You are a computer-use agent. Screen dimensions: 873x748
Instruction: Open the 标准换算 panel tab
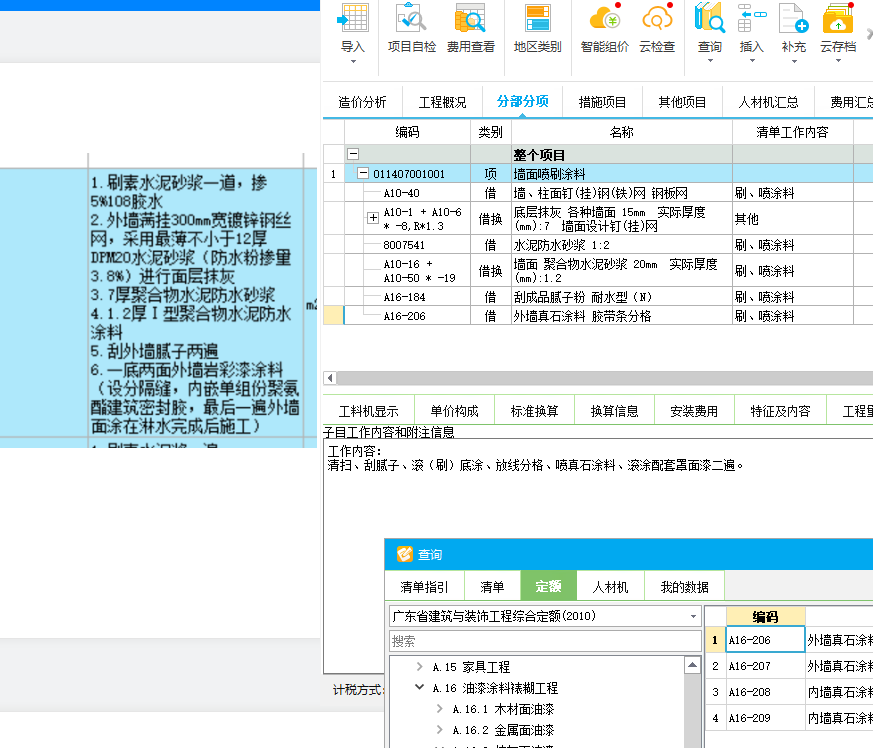pos(534,411)
